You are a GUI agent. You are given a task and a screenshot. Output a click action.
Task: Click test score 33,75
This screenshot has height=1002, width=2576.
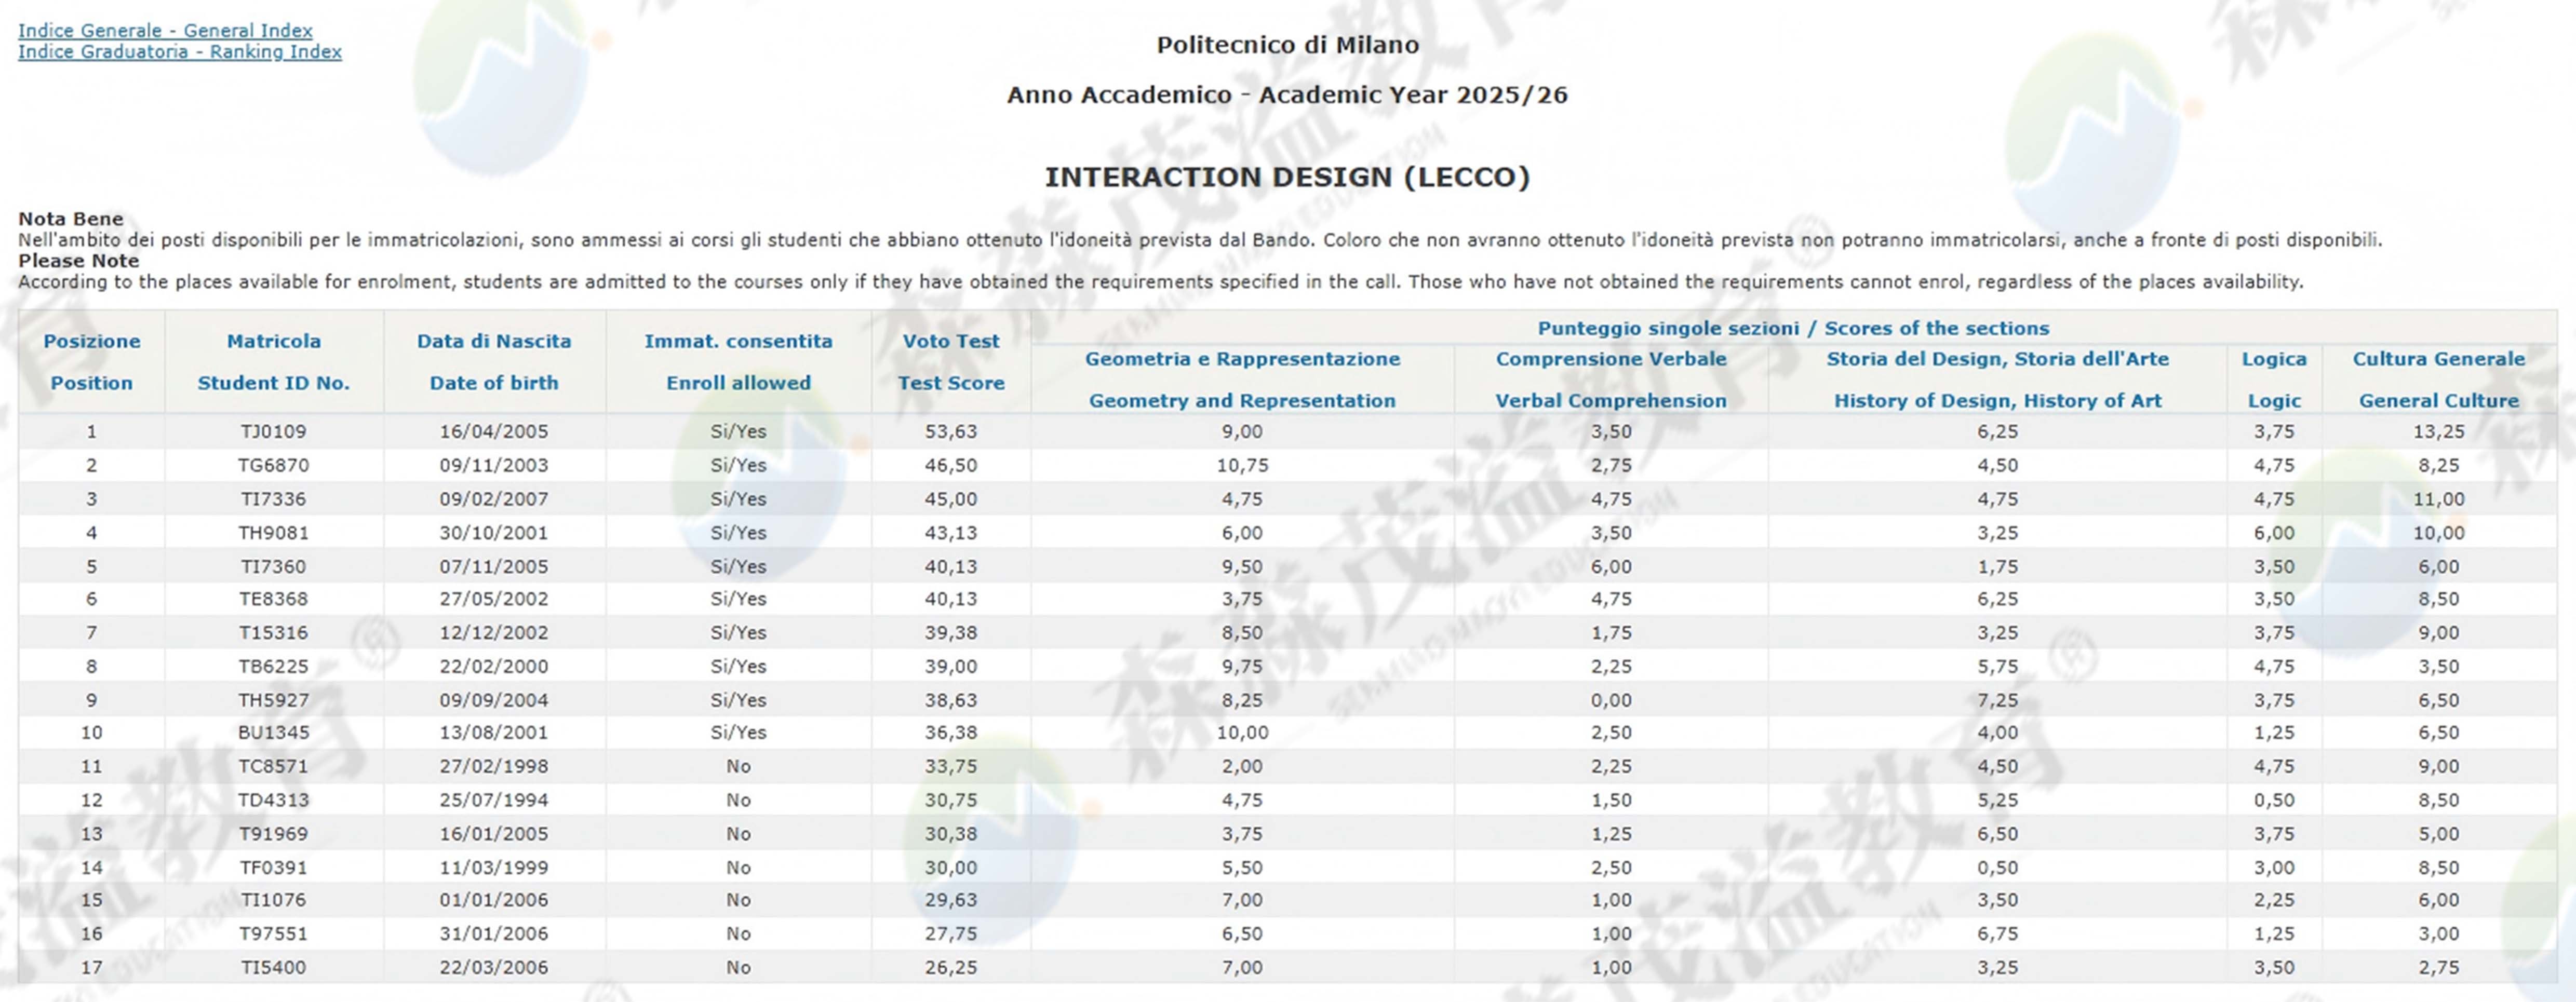pos(951,767)
